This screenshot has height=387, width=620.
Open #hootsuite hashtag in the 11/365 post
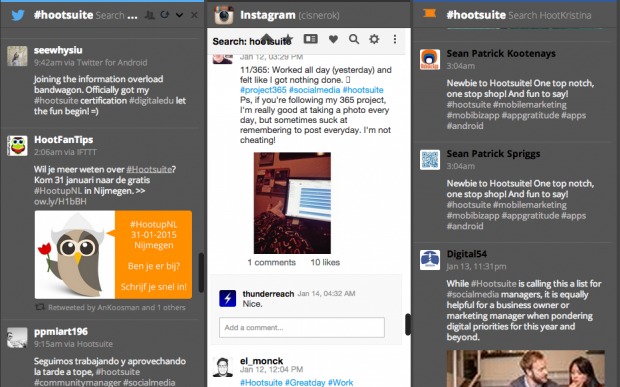tap(363, 90)
